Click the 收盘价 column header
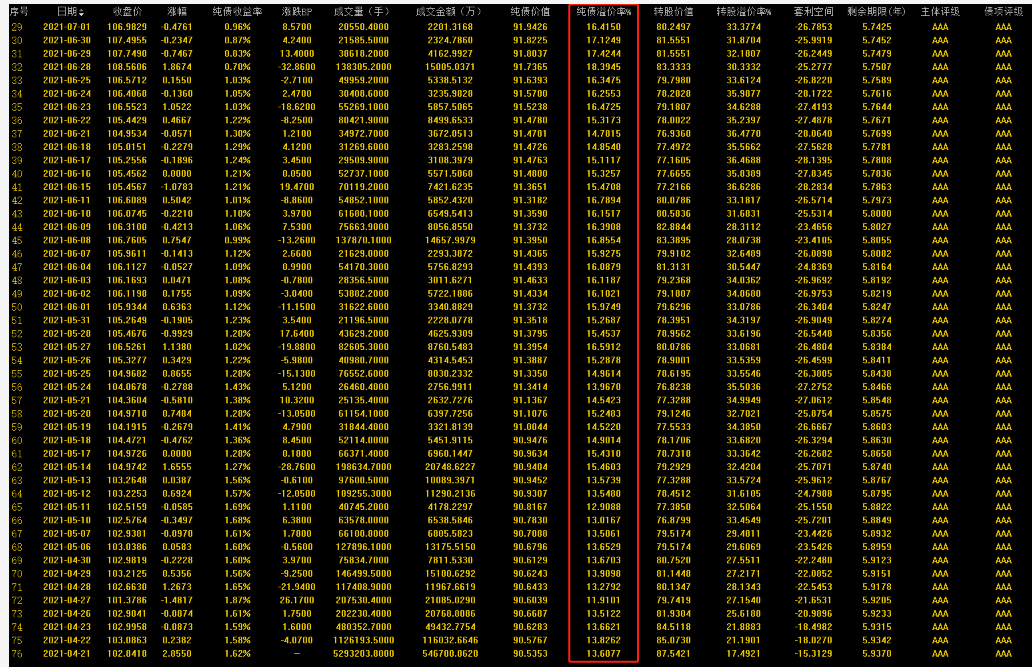The height and width of the screenshot is (667, 1032). click(x=127, y=11)
